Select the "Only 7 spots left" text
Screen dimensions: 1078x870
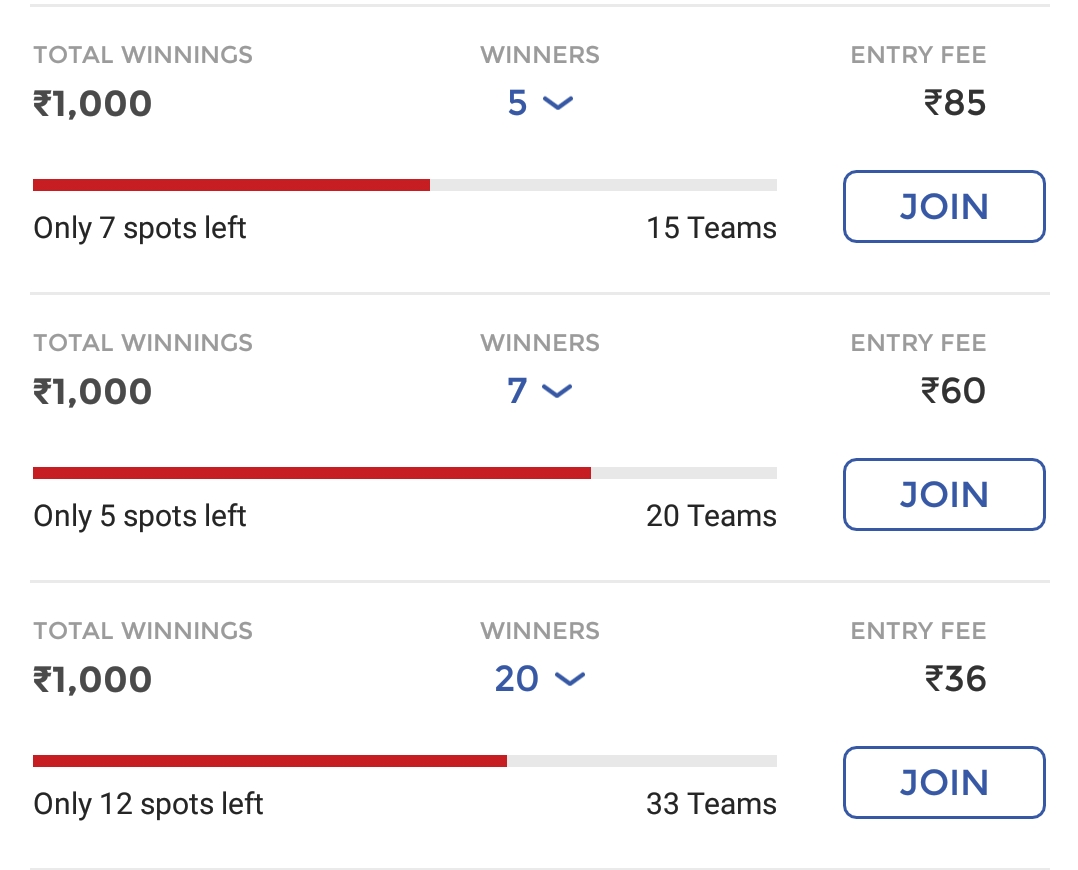pos(140,228)
